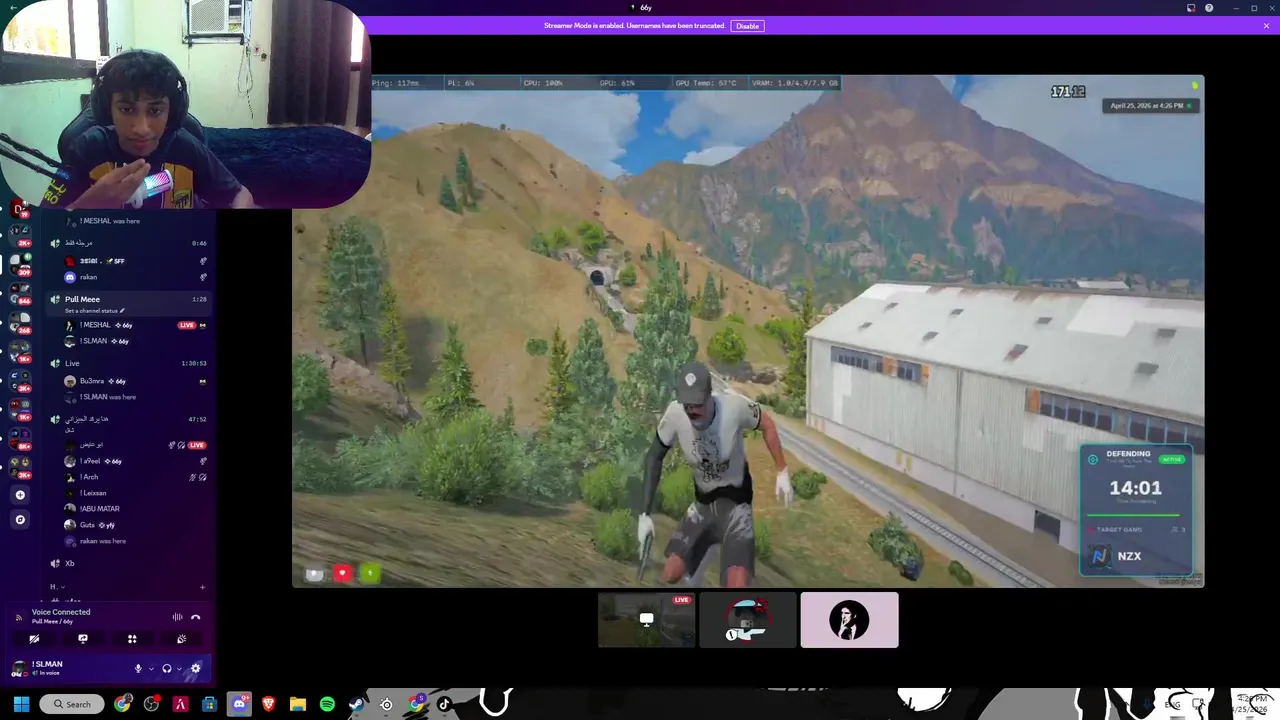Open noise suppression settings in voice panel

click(177, 617)
